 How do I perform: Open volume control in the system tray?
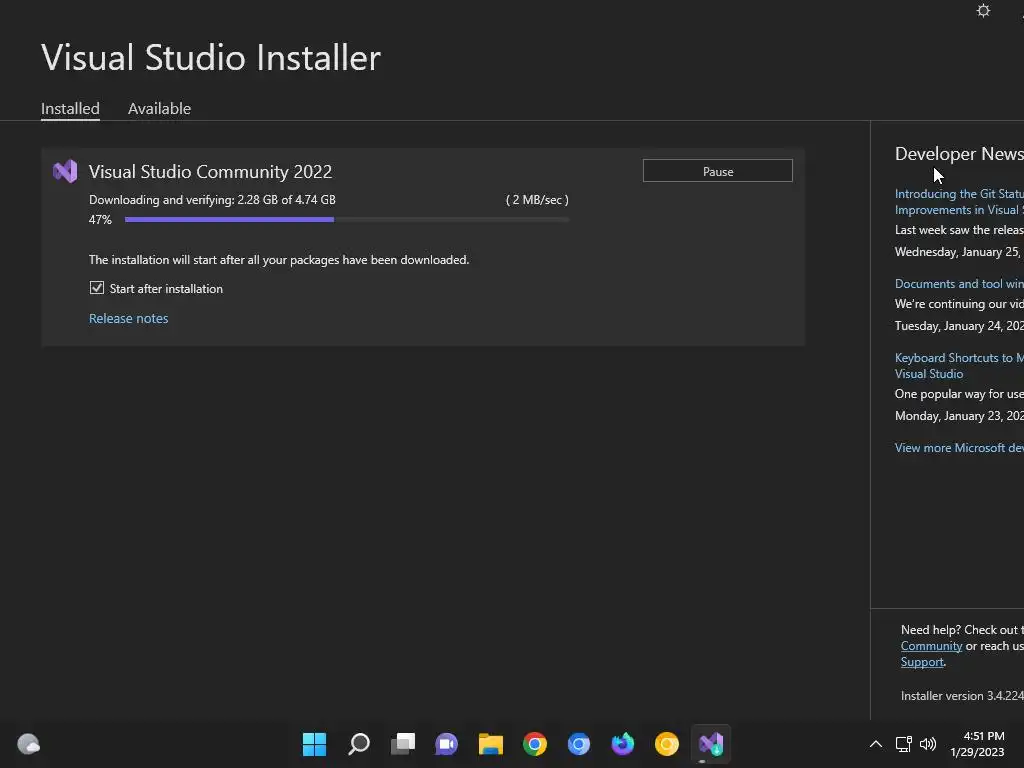(x=927, y=744)
